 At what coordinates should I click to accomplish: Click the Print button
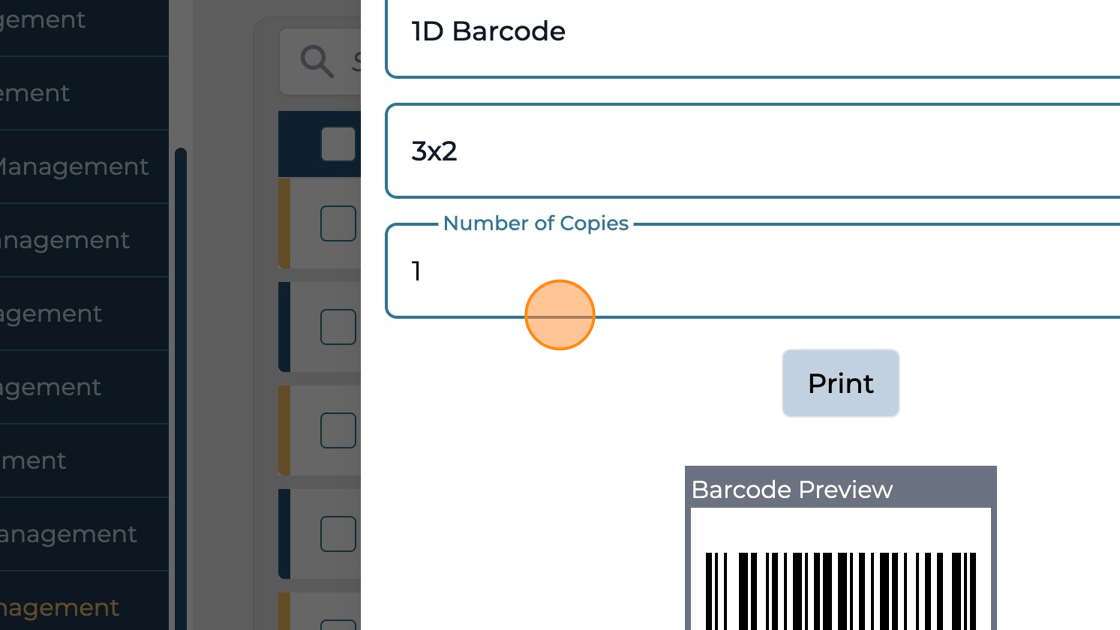(x=840, y=383)
